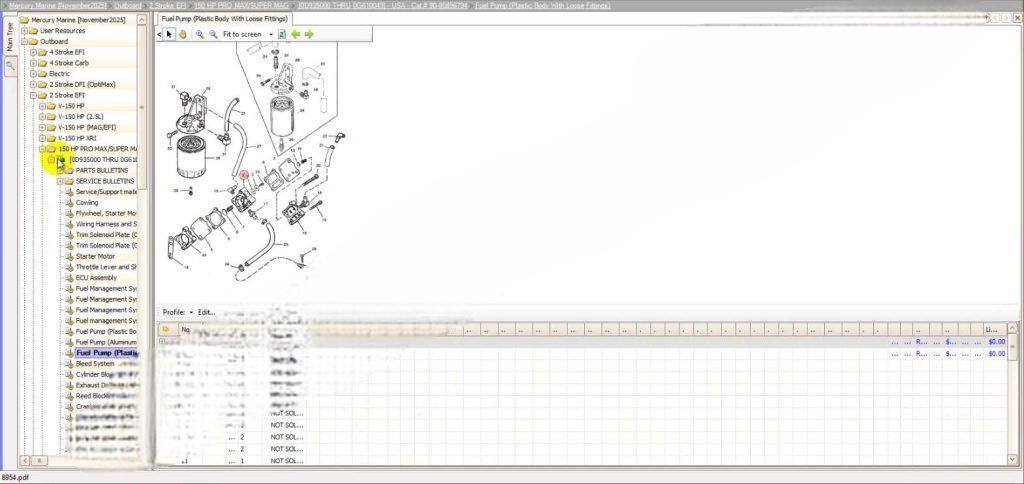1024x484 pixels.
Task: Collapse the 2 Stroke EFI folder
Action: tap(33, 95)
